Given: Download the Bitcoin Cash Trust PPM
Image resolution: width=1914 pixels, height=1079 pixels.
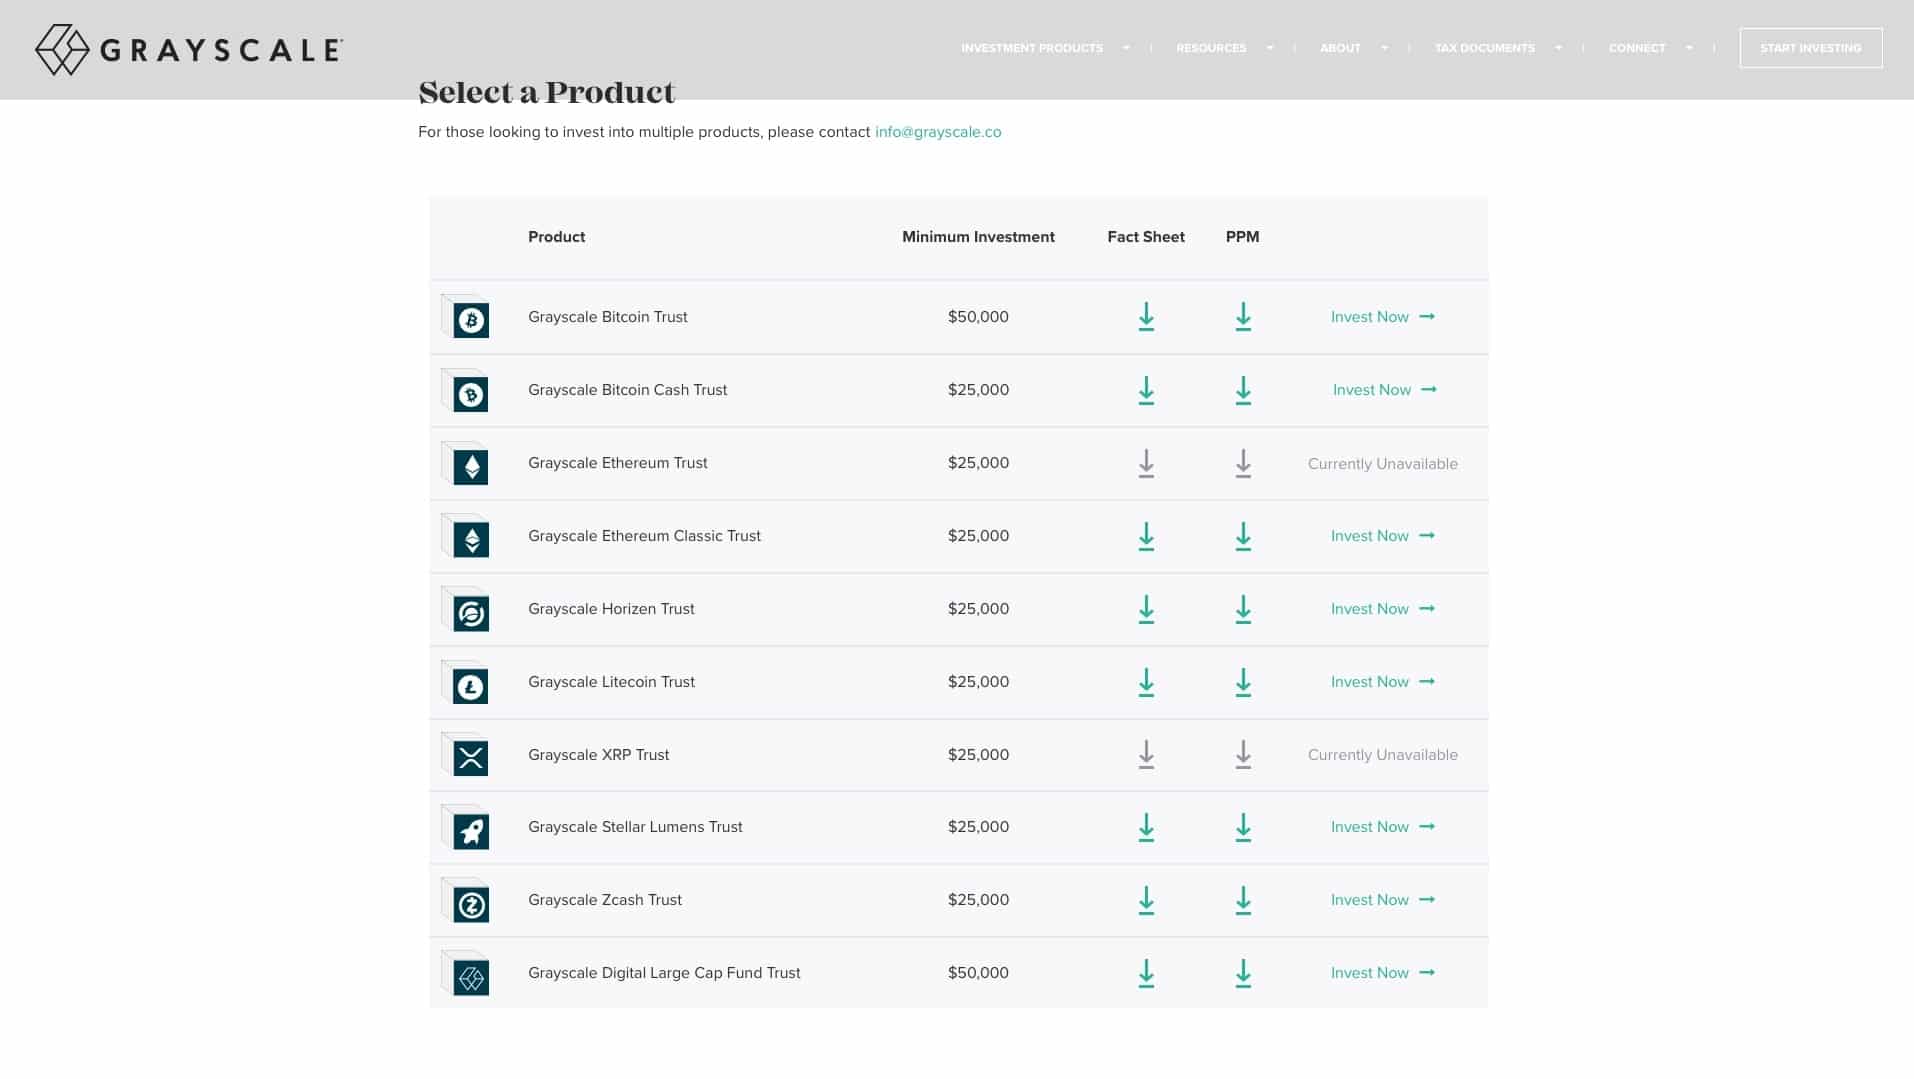Looking at the screenshot, I should point(1242,390).
